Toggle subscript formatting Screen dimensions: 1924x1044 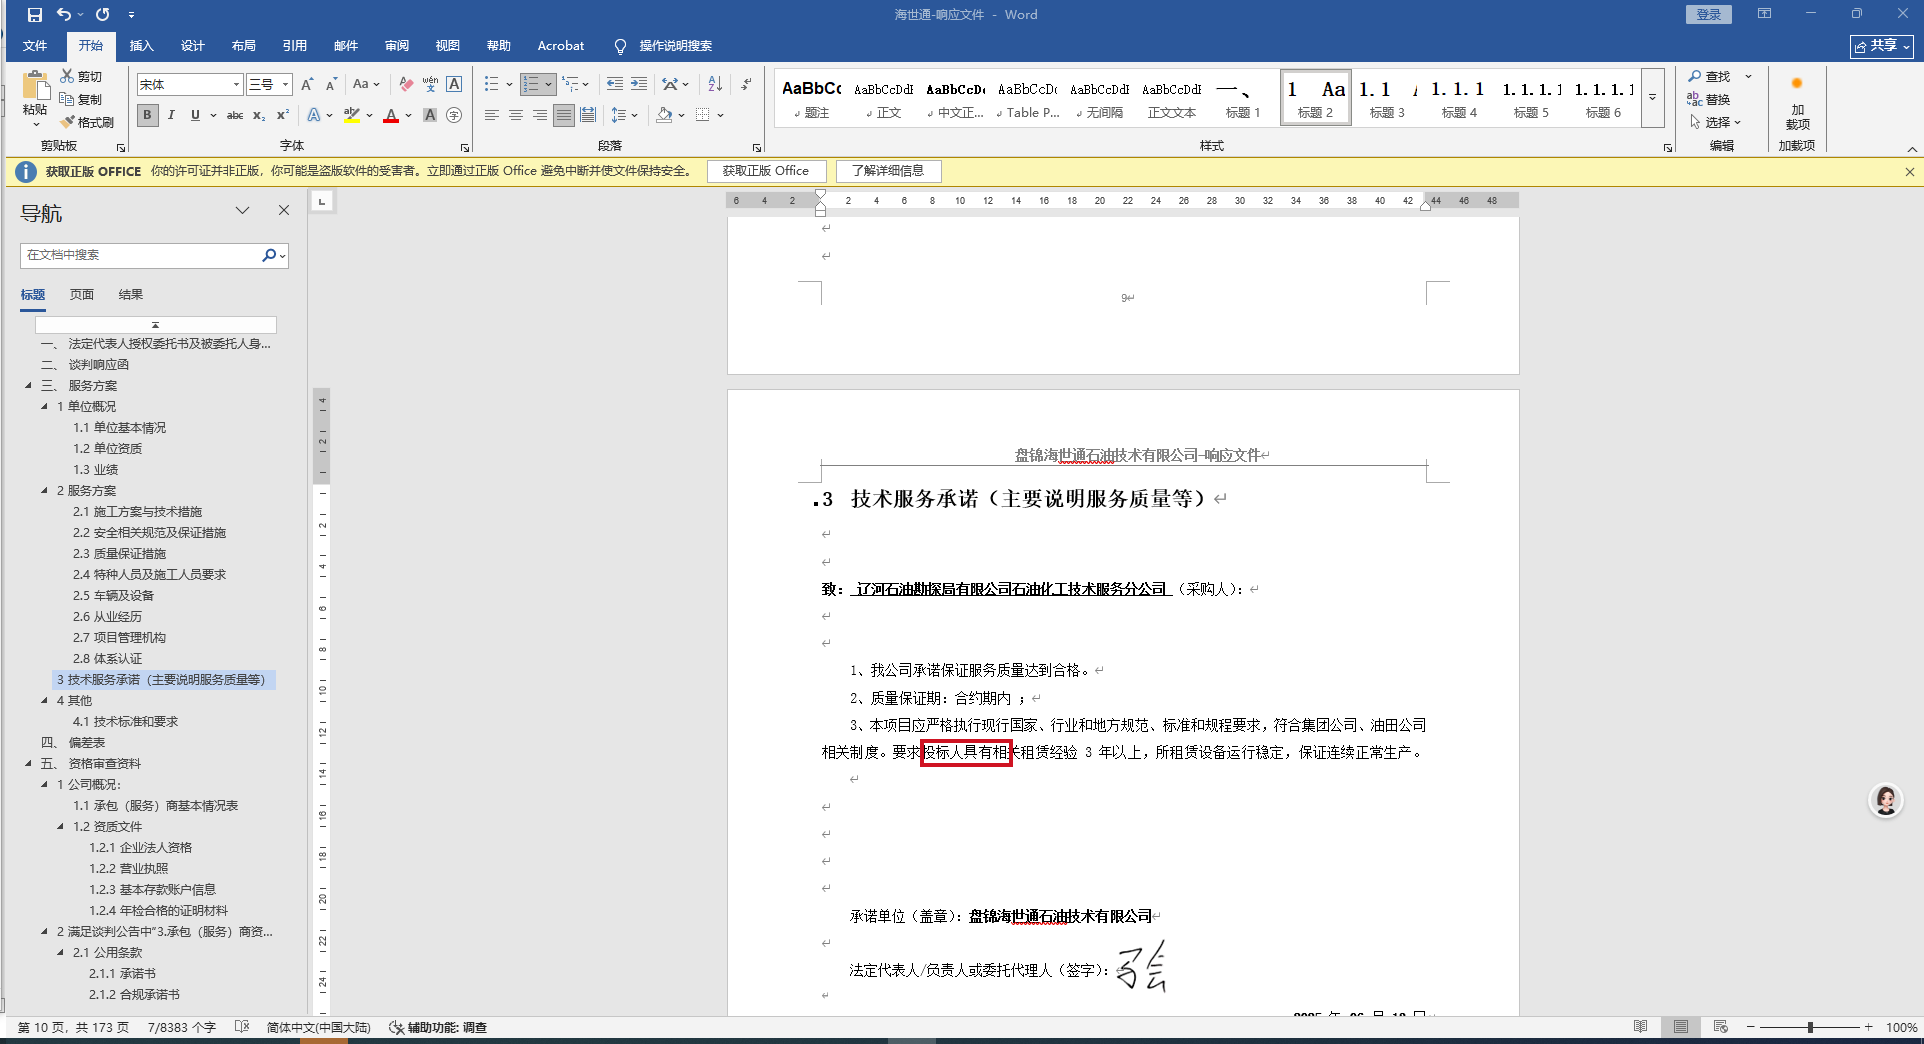259,115
